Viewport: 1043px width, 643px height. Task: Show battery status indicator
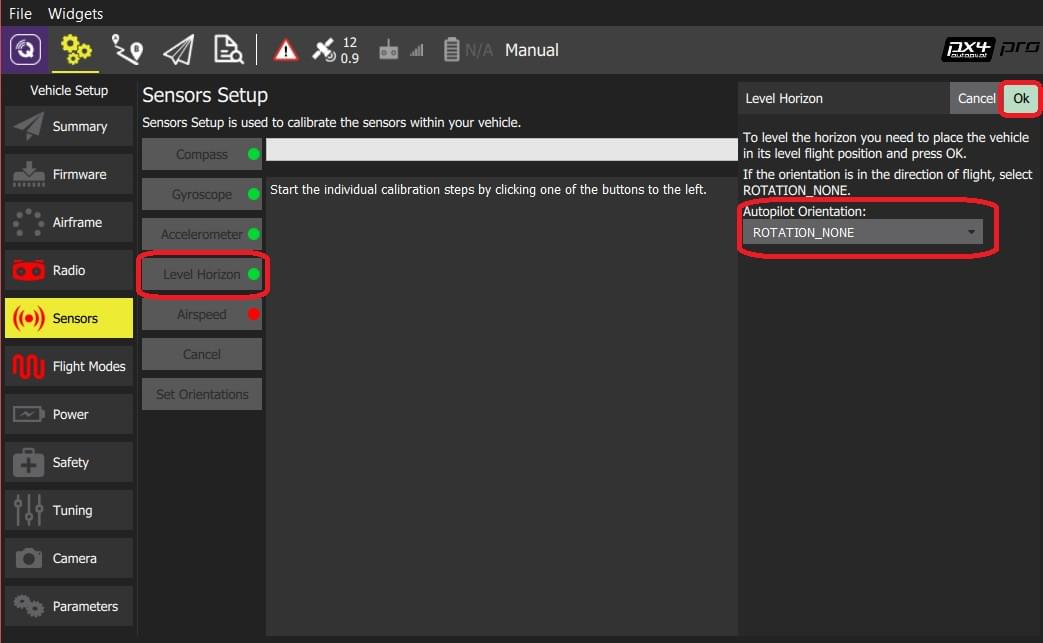467,50
